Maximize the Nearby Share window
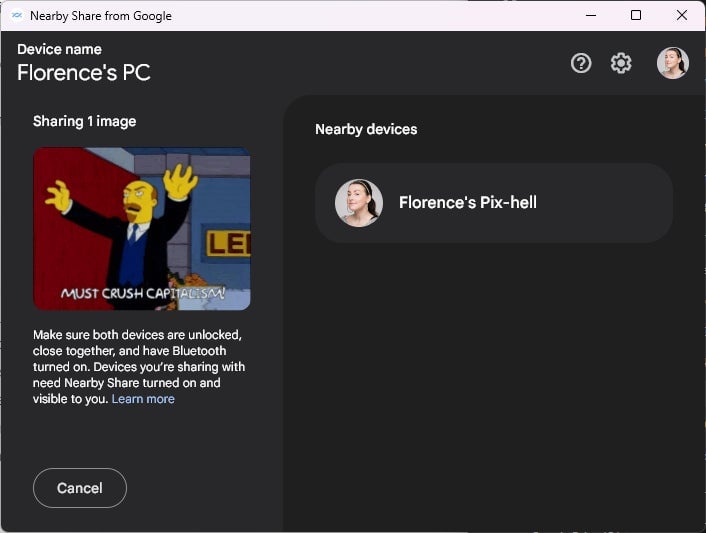 click(x=636, y=15)
